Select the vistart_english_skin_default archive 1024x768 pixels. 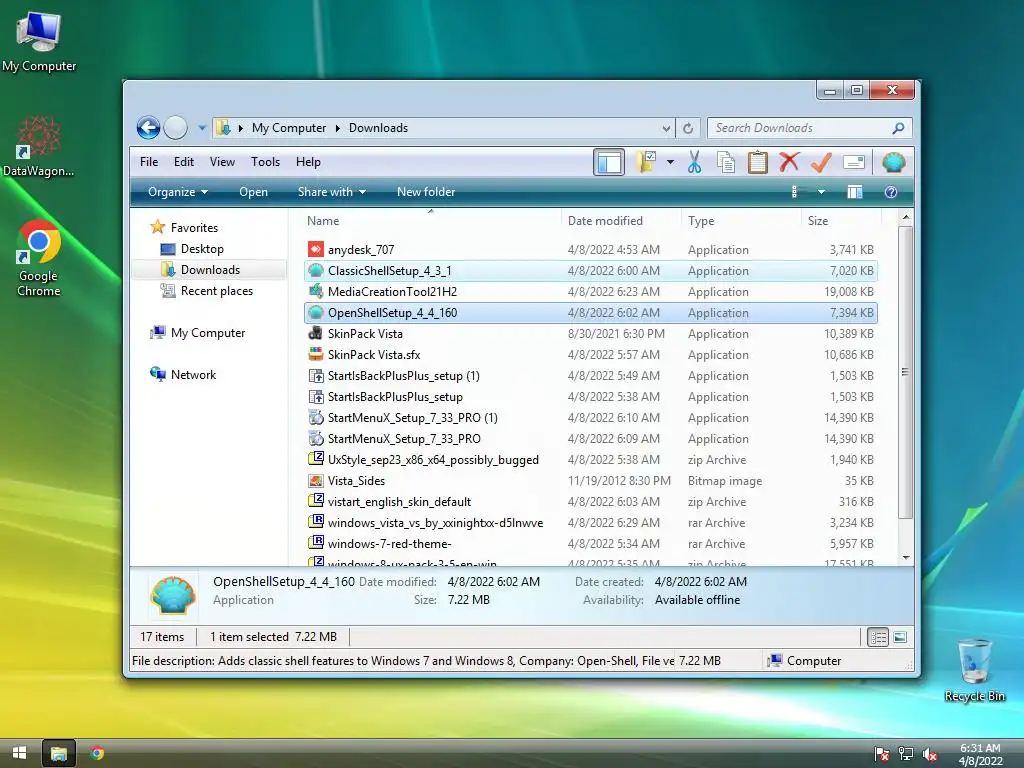point(590,502)
